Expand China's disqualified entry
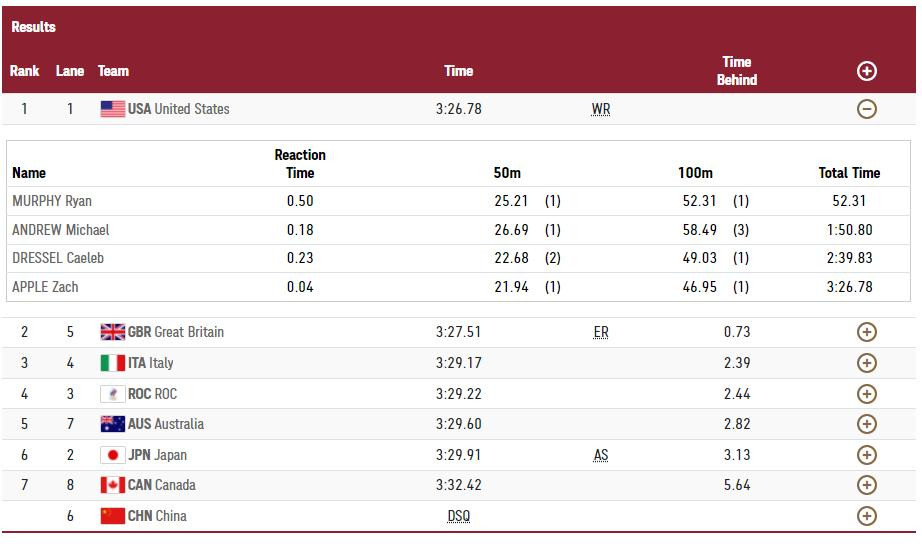 (x=867, y=516)
